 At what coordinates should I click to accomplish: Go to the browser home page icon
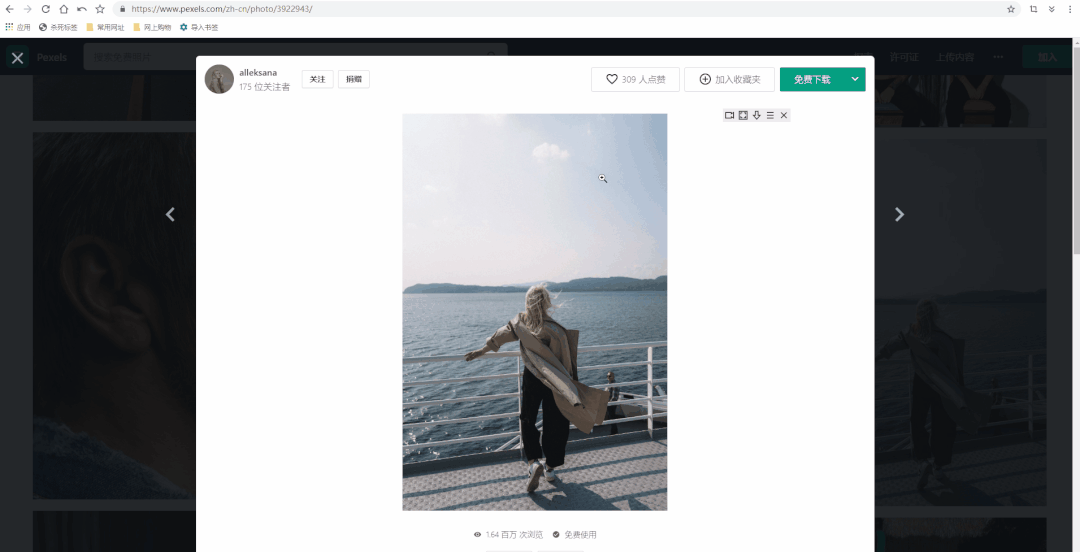click(x=63, y=9)
